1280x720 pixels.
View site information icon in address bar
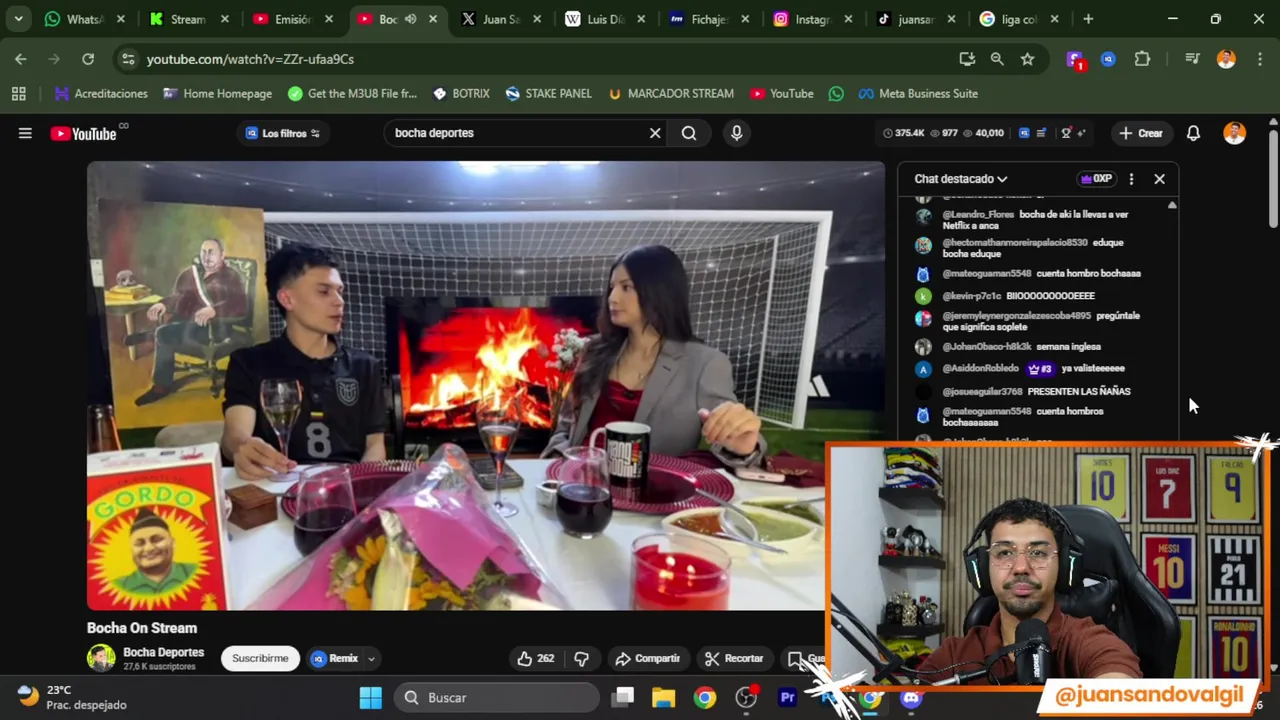click(x=128, y=59)
